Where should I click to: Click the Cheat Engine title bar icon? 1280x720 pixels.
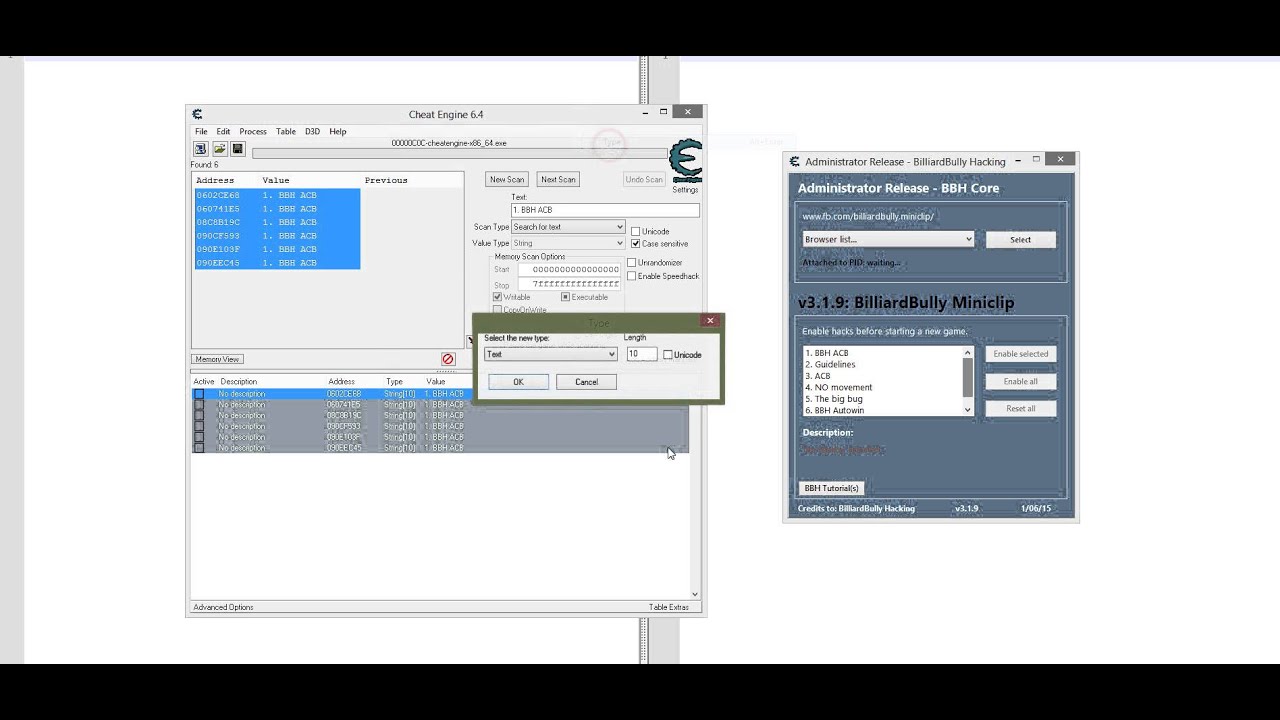pos(197,114)
